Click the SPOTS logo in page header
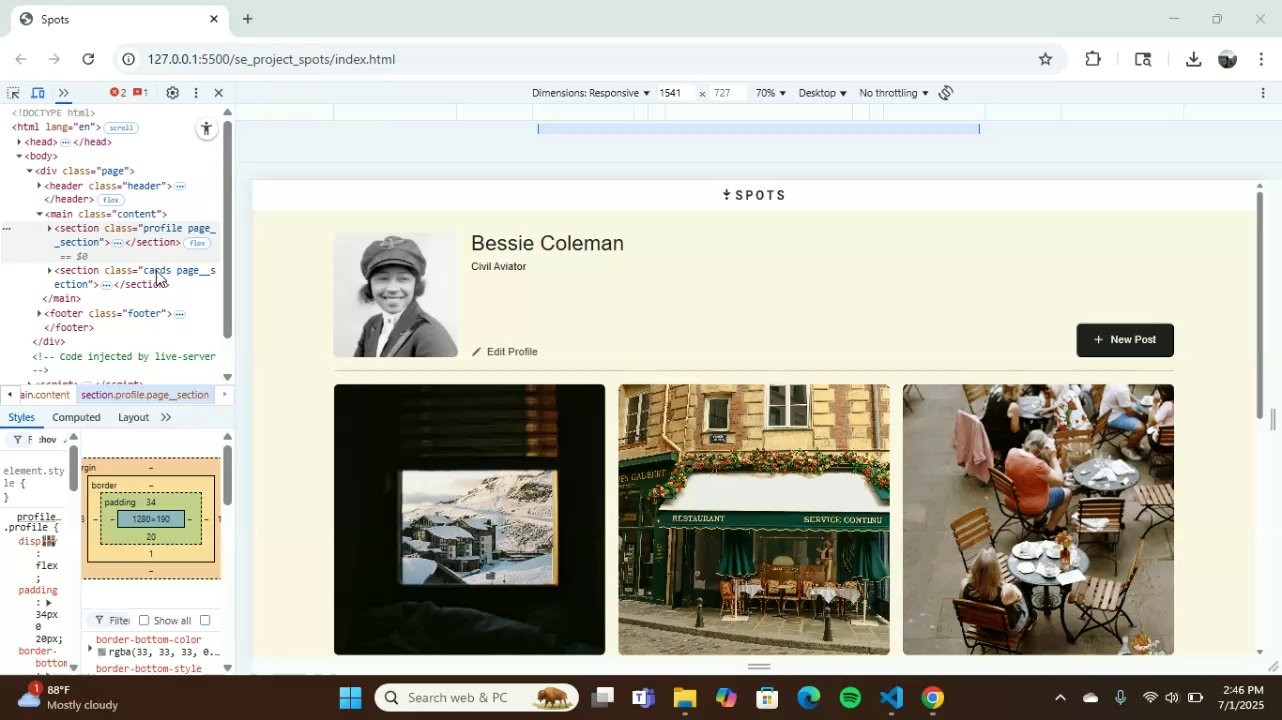Screen dimensions: 1282x720 click(x=754, y=195)
